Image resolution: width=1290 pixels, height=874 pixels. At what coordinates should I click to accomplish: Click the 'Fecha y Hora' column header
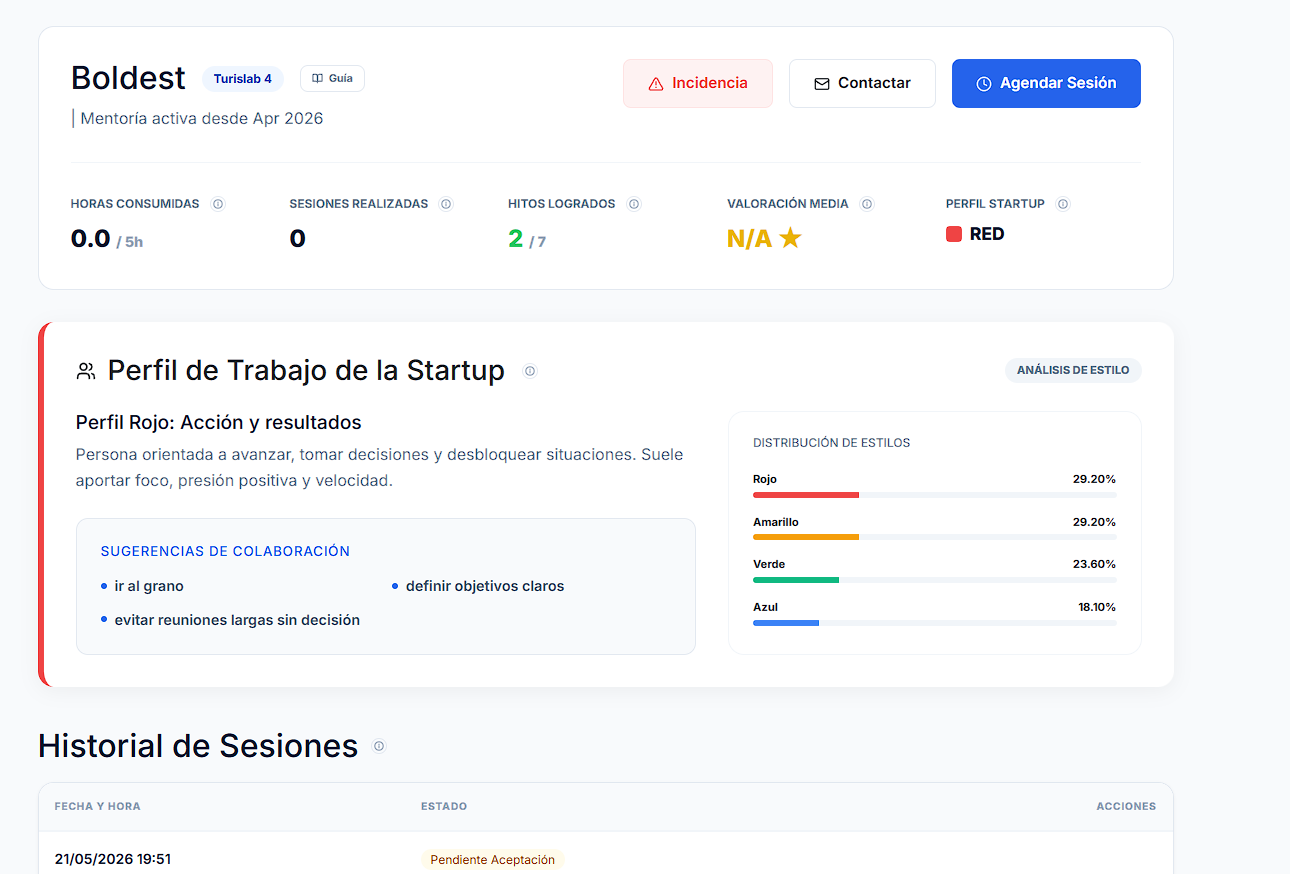coord(98,806)
